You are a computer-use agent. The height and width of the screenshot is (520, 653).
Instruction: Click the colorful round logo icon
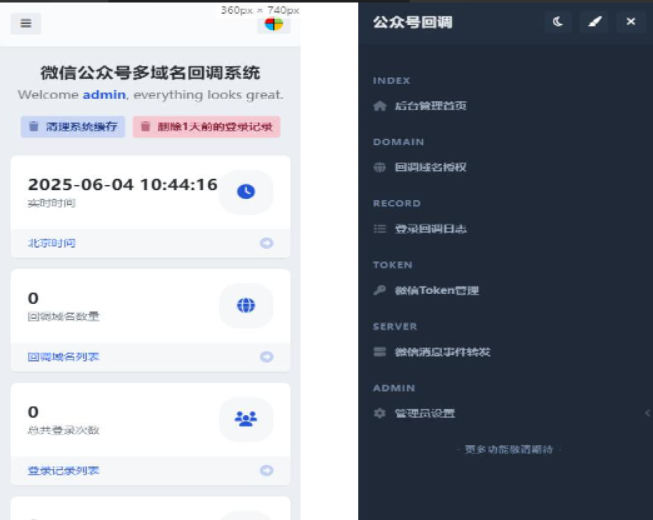(274, 24)
